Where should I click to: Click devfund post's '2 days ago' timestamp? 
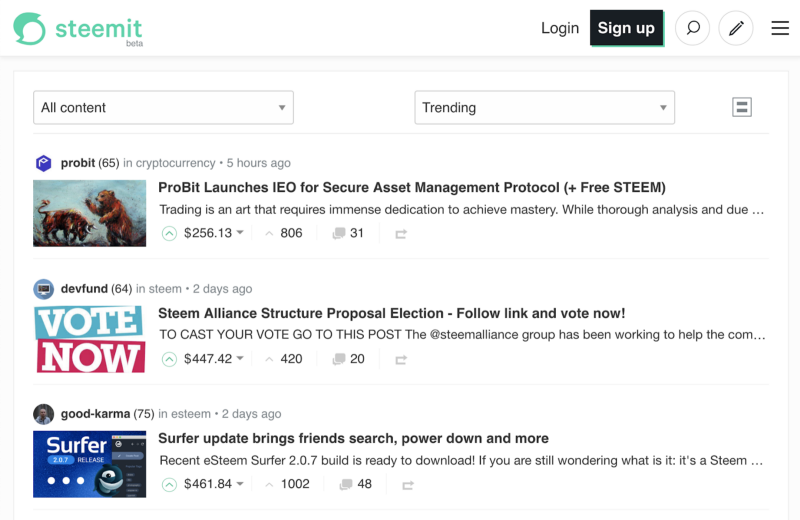[x=222, y=289]
